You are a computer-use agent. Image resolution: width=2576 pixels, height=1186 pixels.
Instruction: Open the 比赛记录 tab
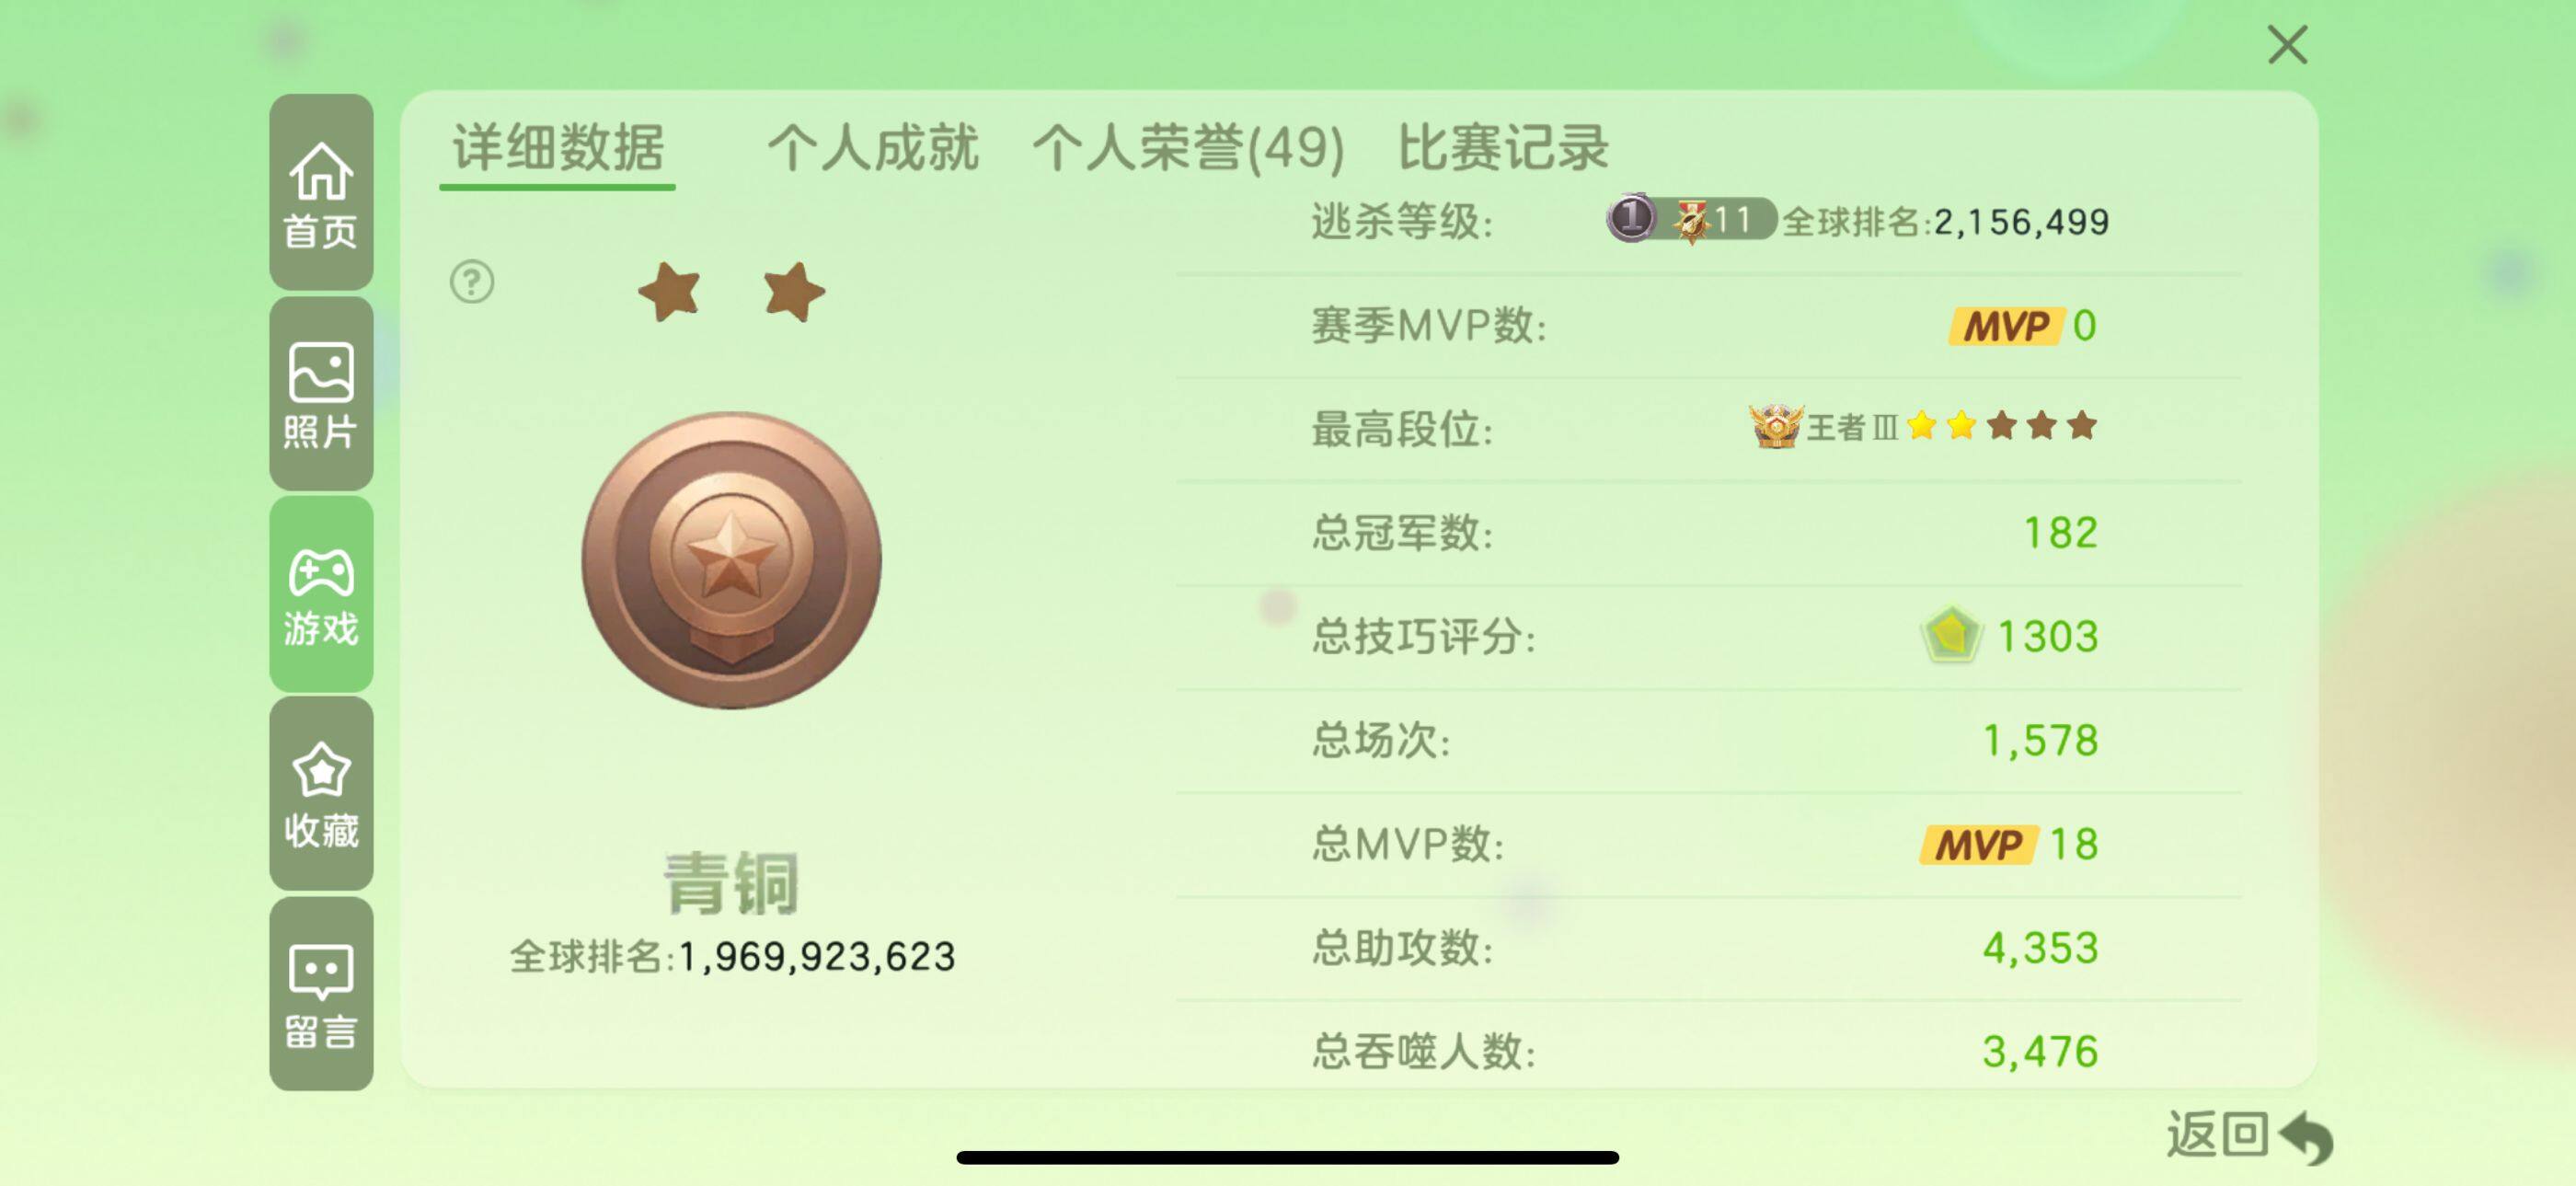point(1503,148)
